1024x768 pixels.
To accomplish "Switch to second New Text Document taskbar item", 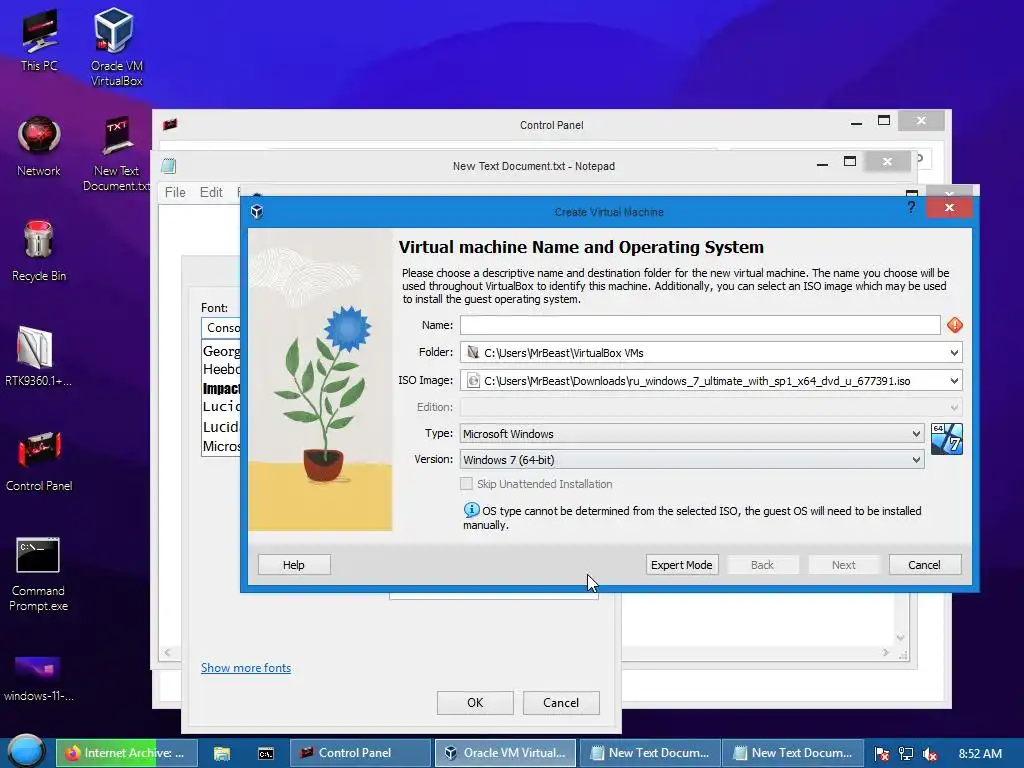I will click(x=793, y=753).
